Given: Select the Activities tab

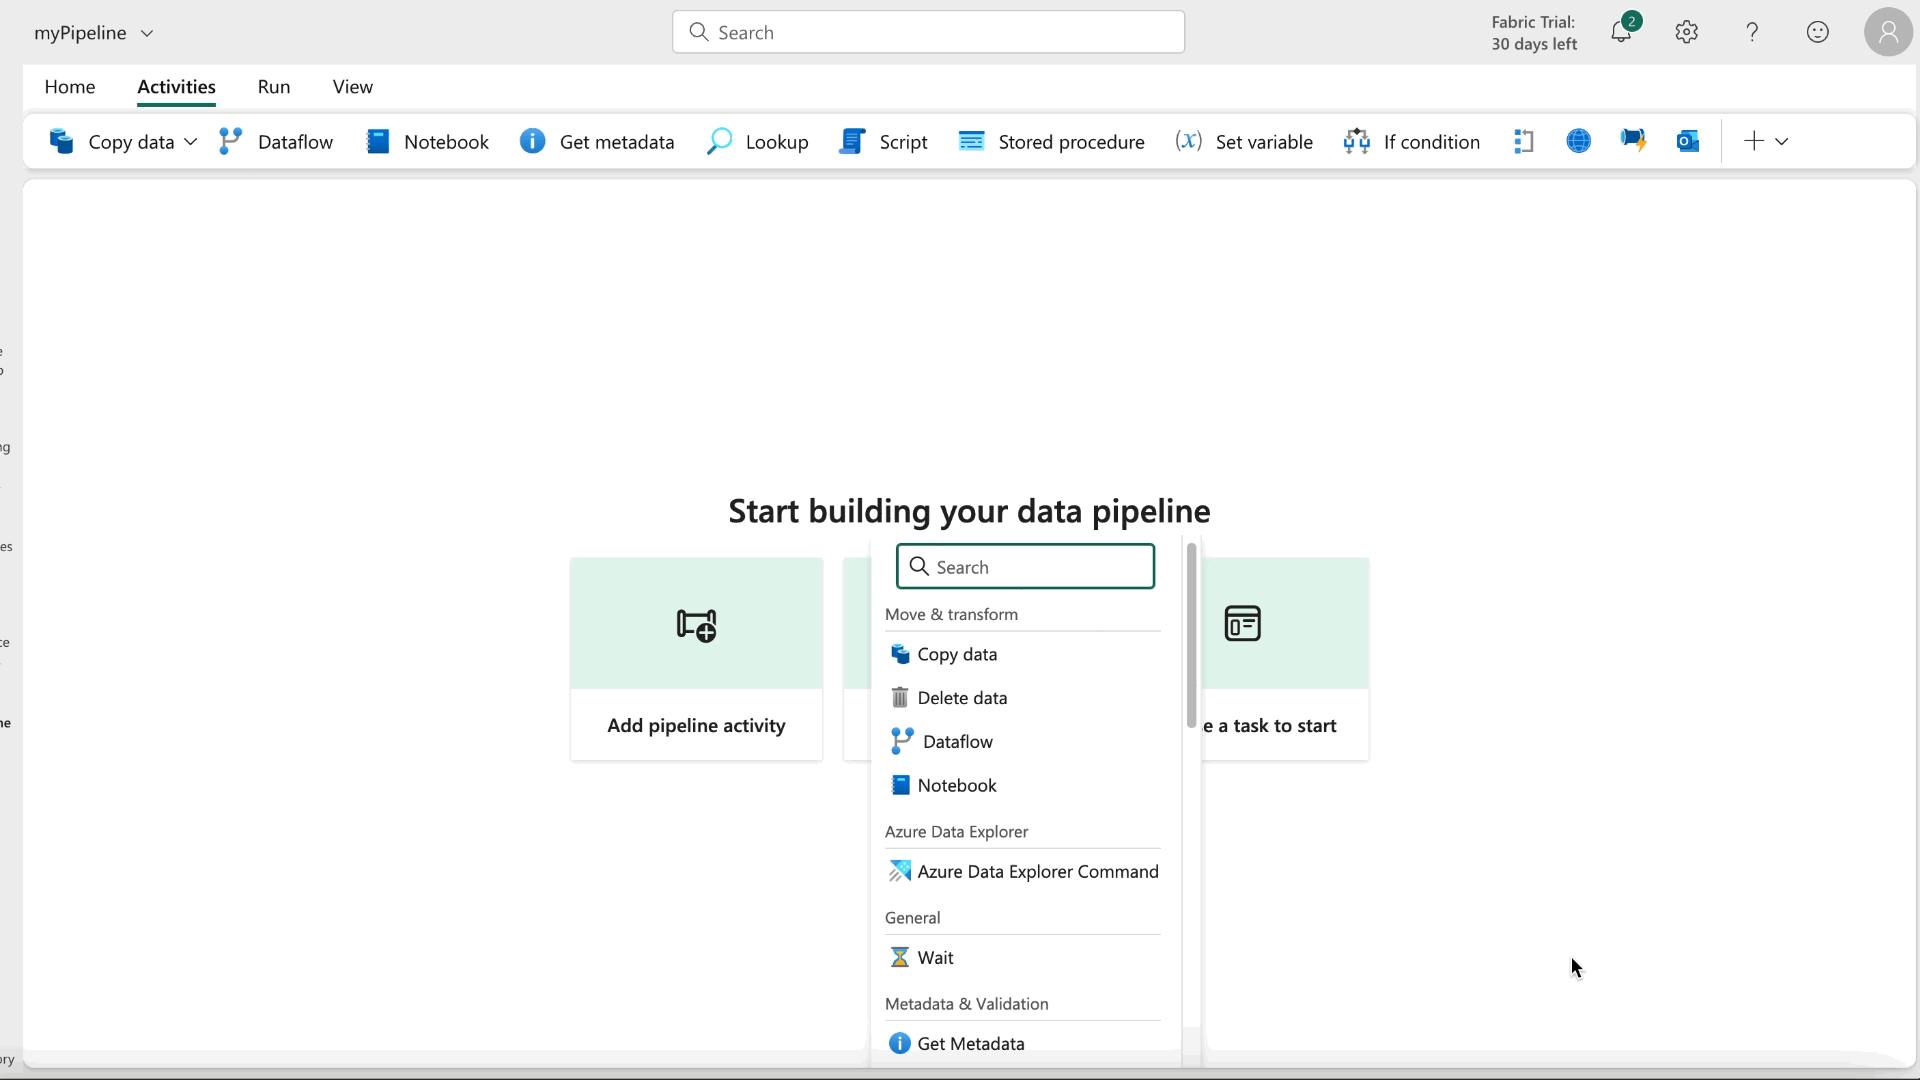Looking at the screenshot, I should (x=177, y=87).
